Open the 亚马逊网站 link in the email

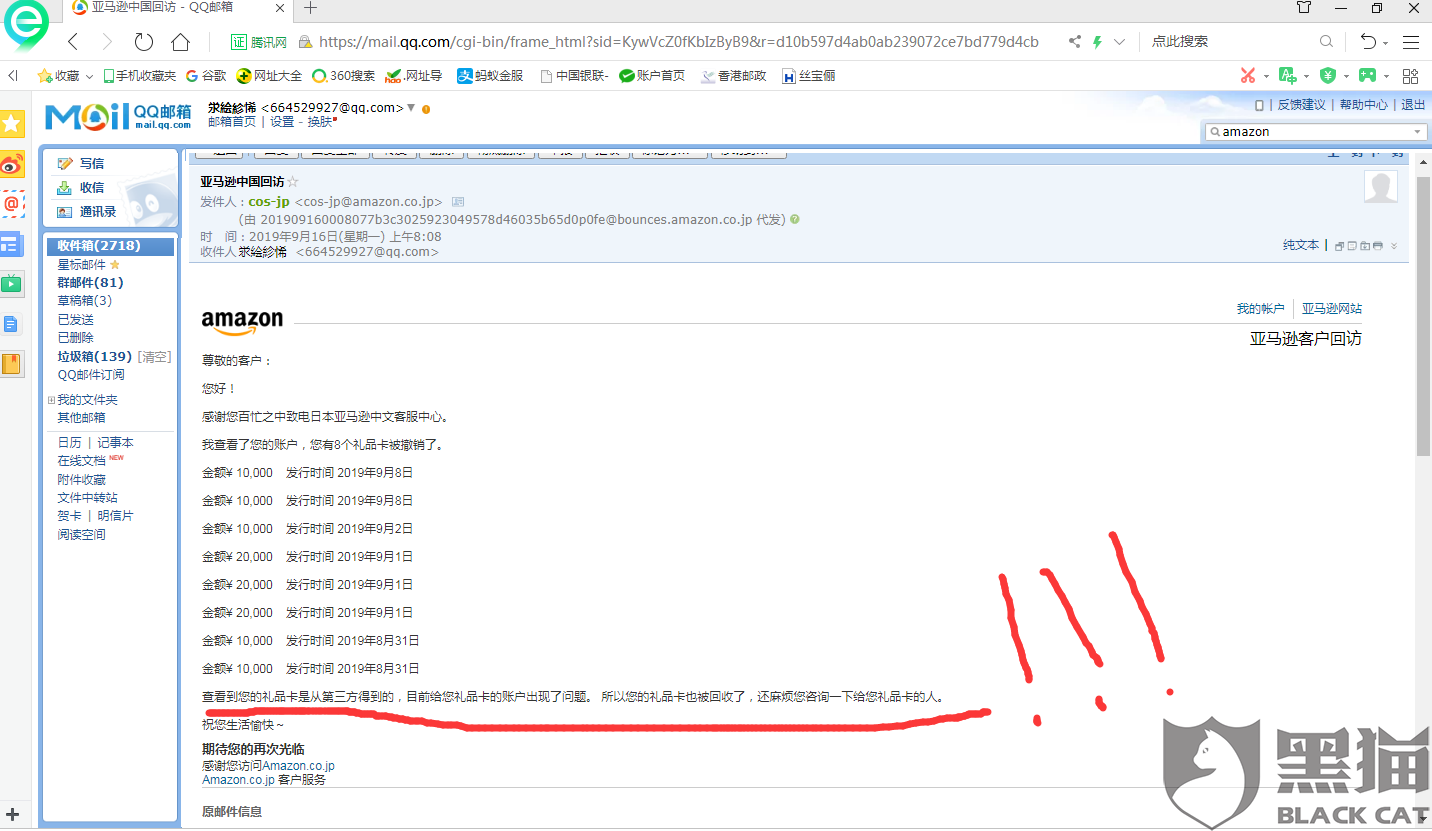point(1332,309)
